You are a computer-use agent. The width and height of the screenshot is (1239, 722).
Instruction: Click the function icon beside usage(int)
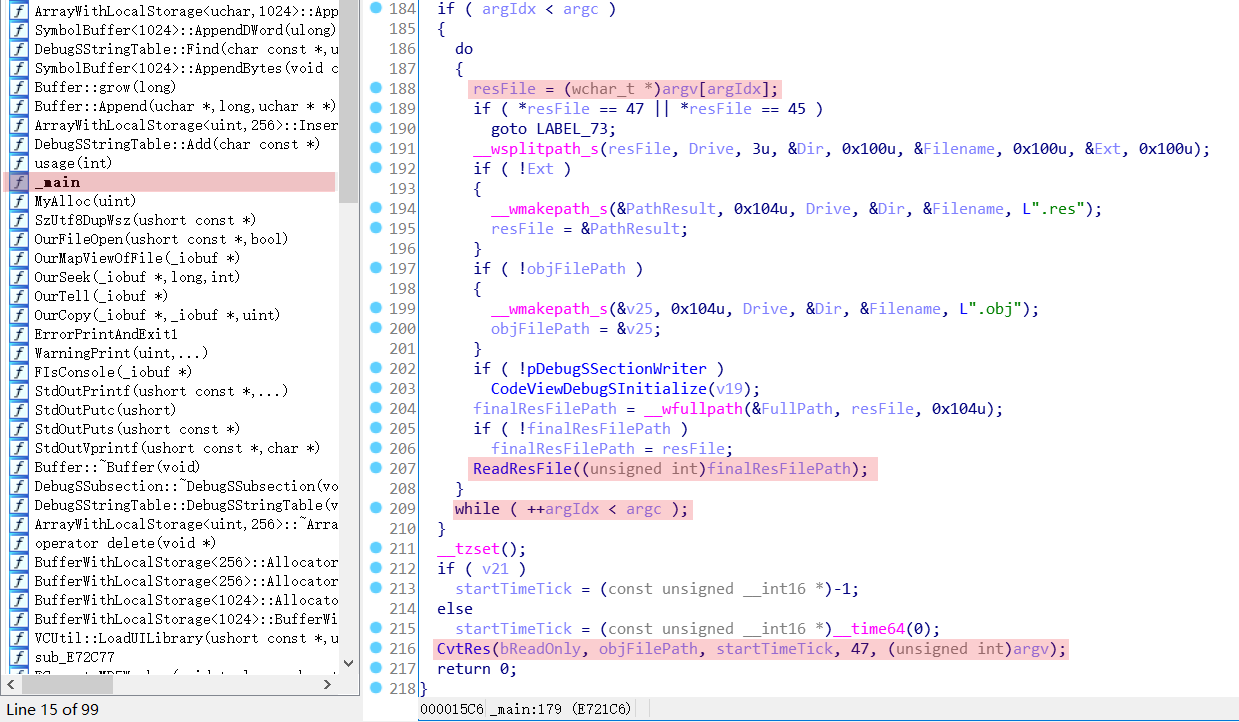18,163
